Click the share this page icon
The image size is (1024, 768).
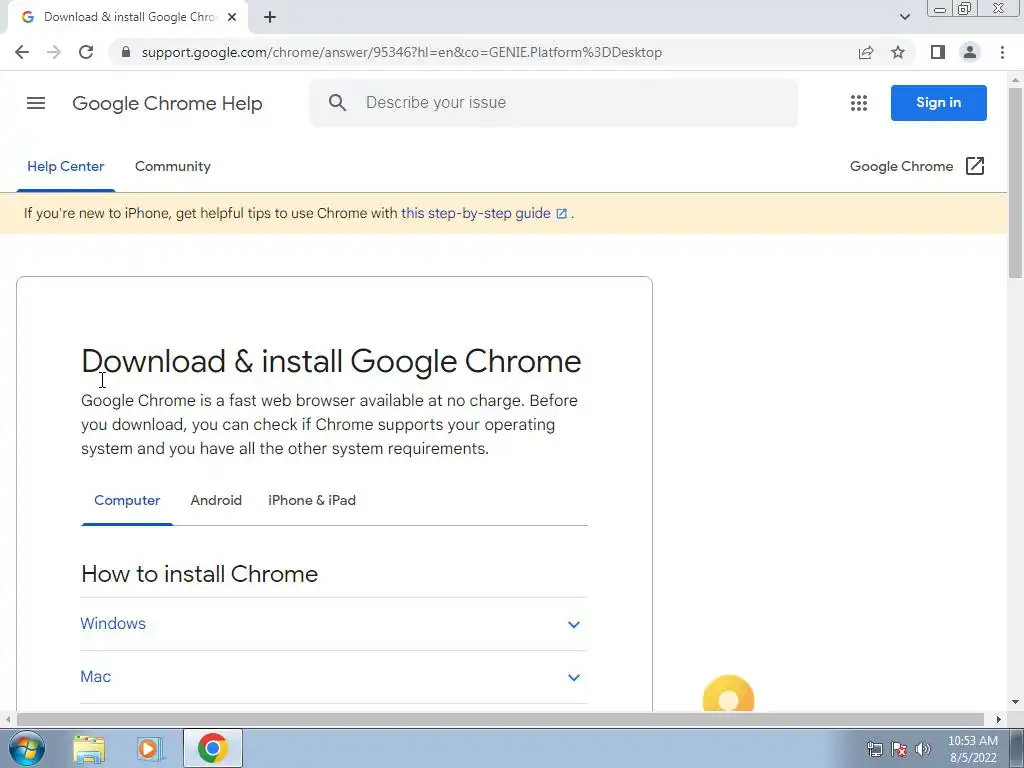click(866, 52)
